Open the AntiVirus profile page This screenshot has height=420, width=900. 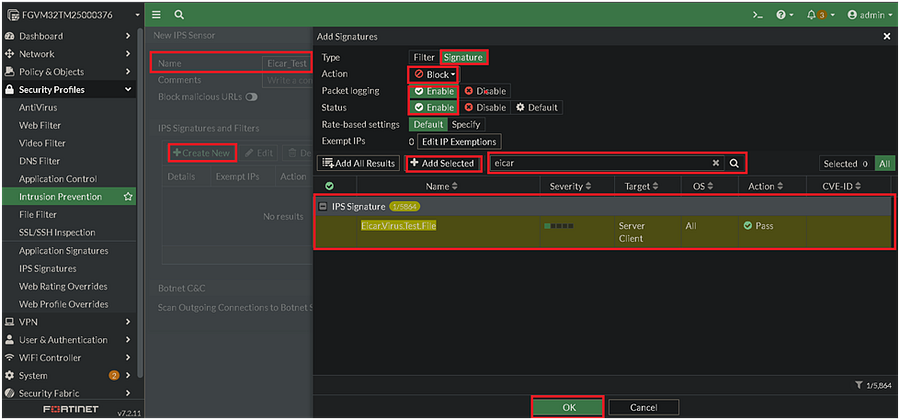coord(38,107)
